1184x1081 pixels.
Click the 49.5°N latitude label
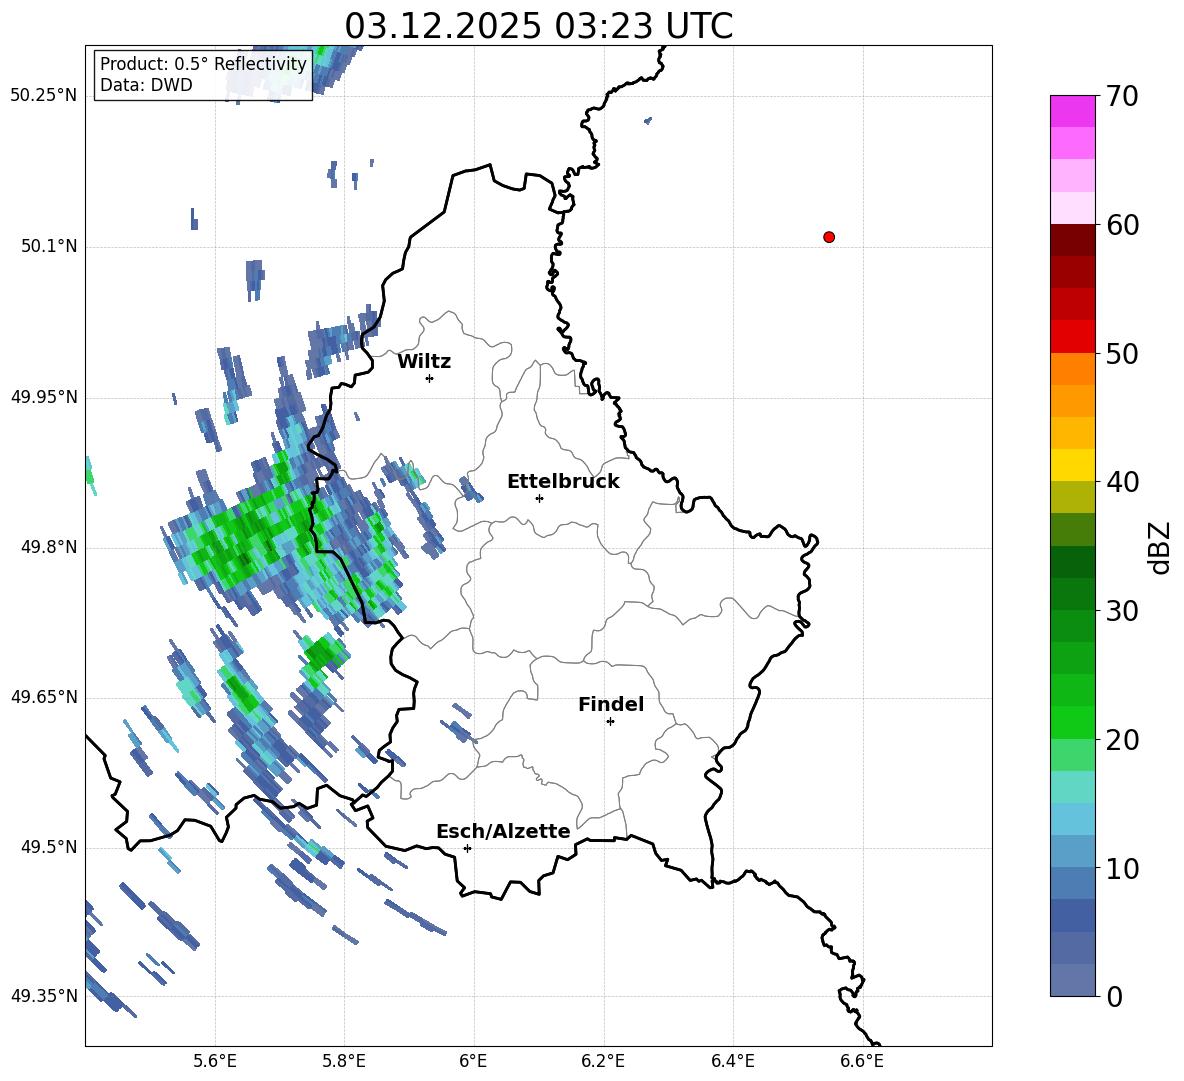point(48,847)
